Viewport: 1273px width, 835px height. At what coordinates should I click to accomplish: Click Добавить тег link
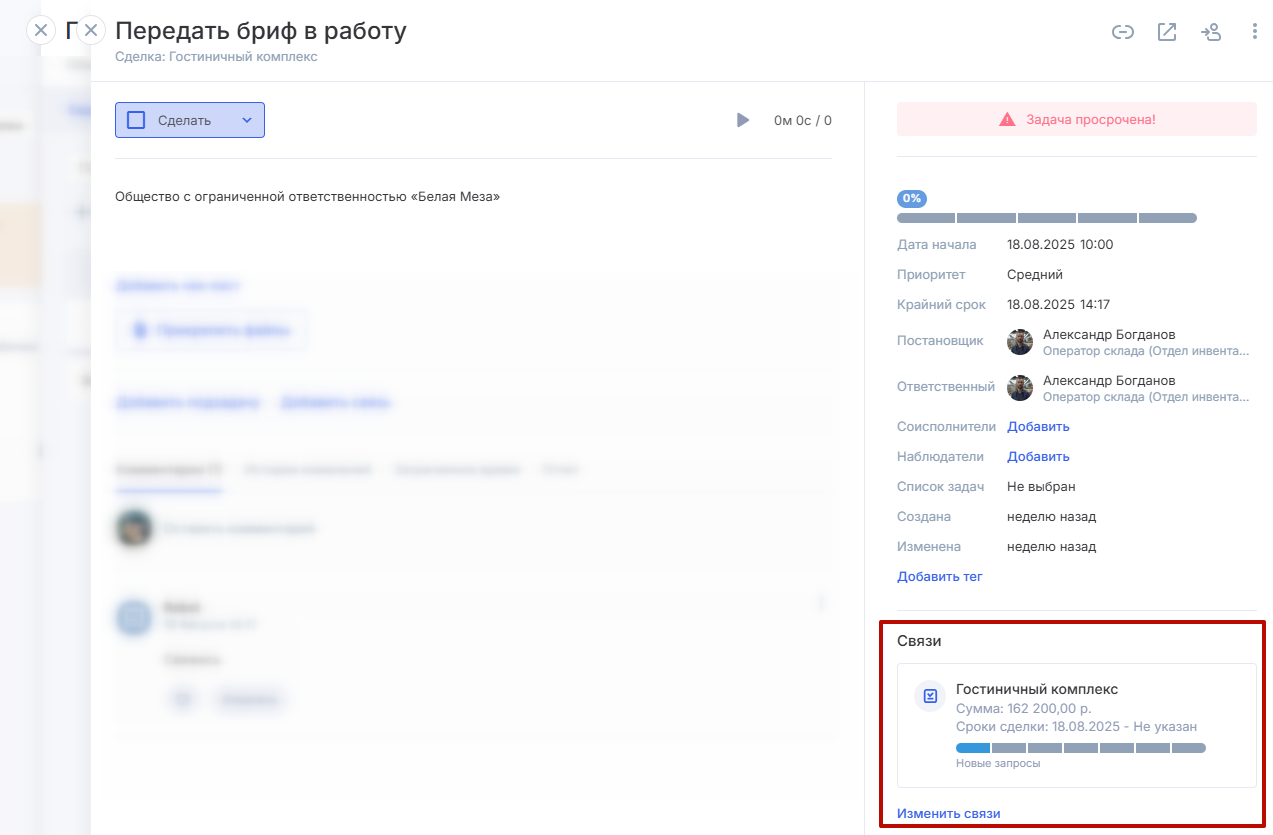click(939, 577)
